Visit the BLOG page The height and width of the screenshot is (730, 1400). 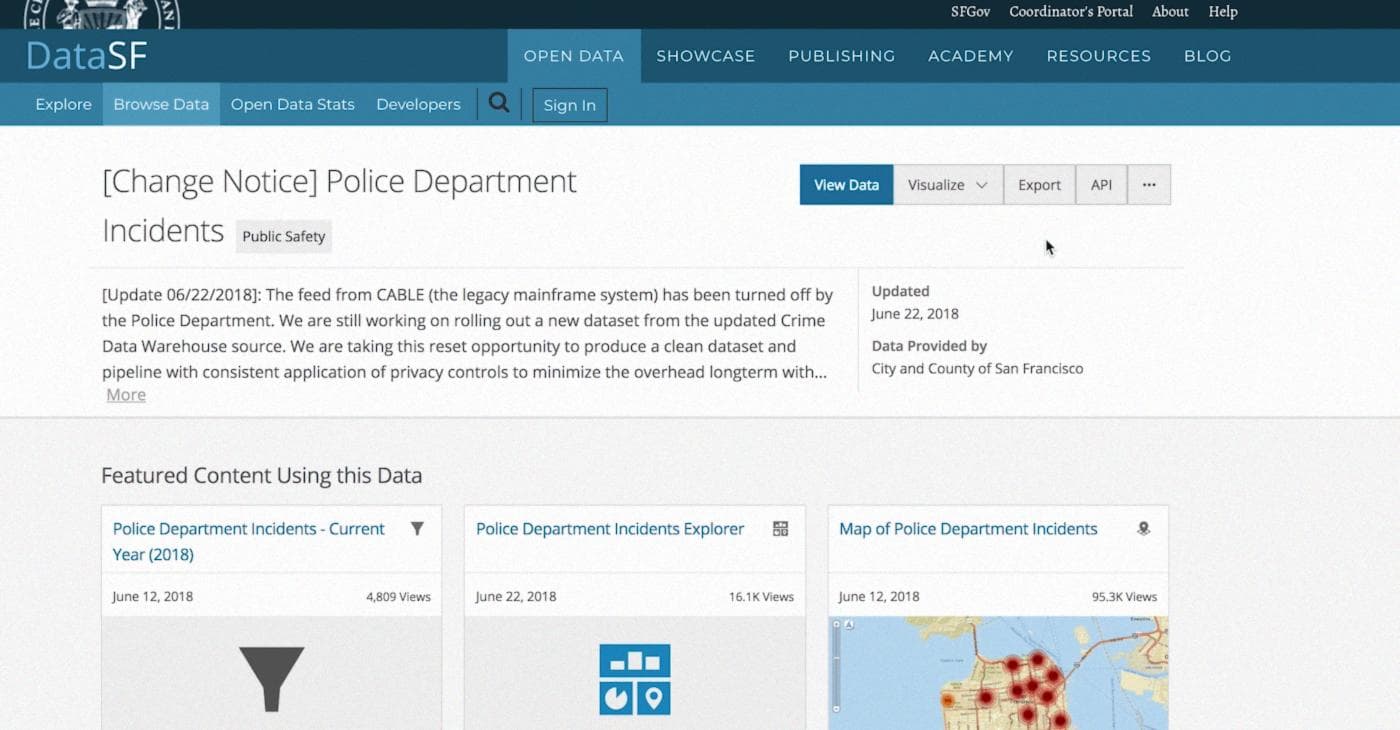[1208, 56]
